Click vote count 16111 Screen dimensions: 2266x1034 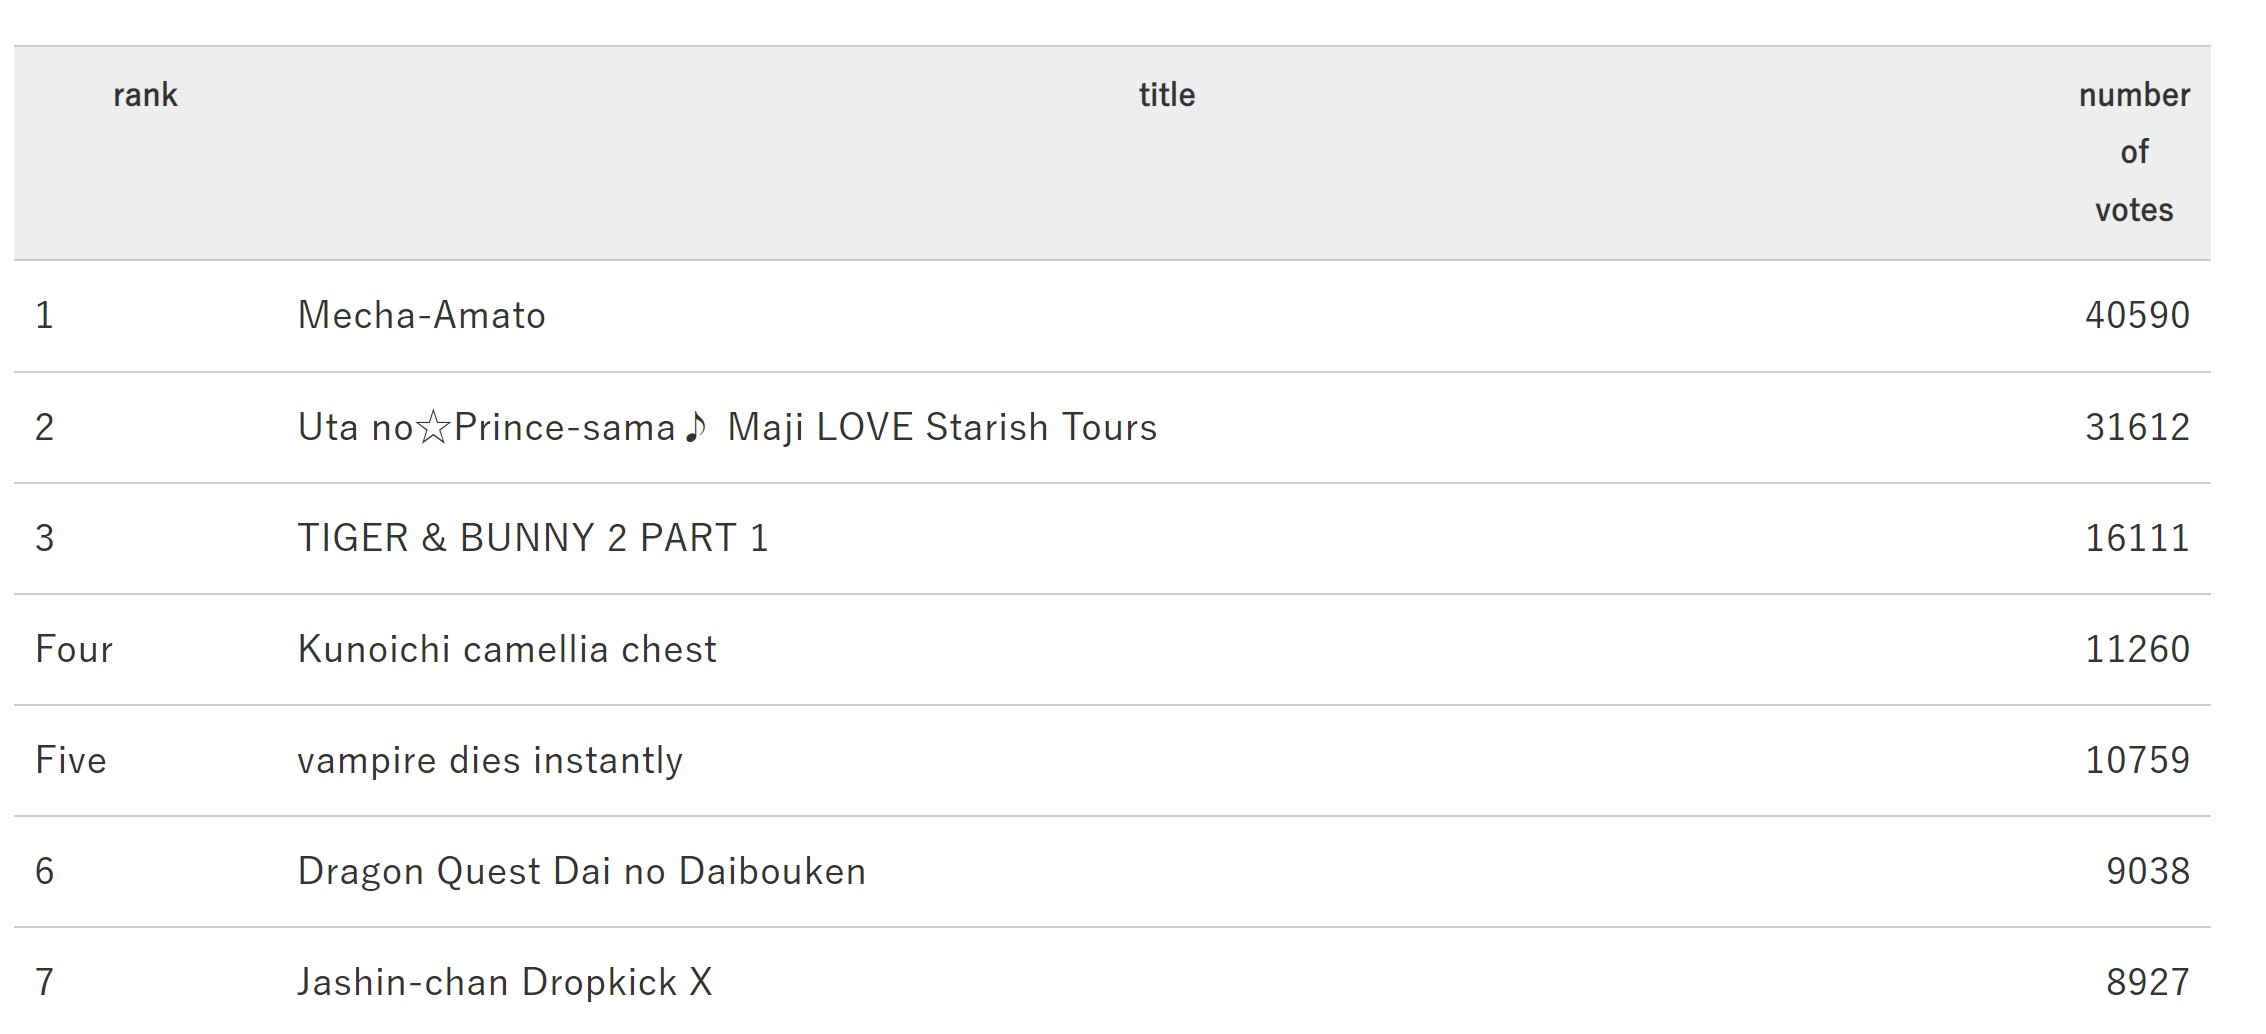2137,539
